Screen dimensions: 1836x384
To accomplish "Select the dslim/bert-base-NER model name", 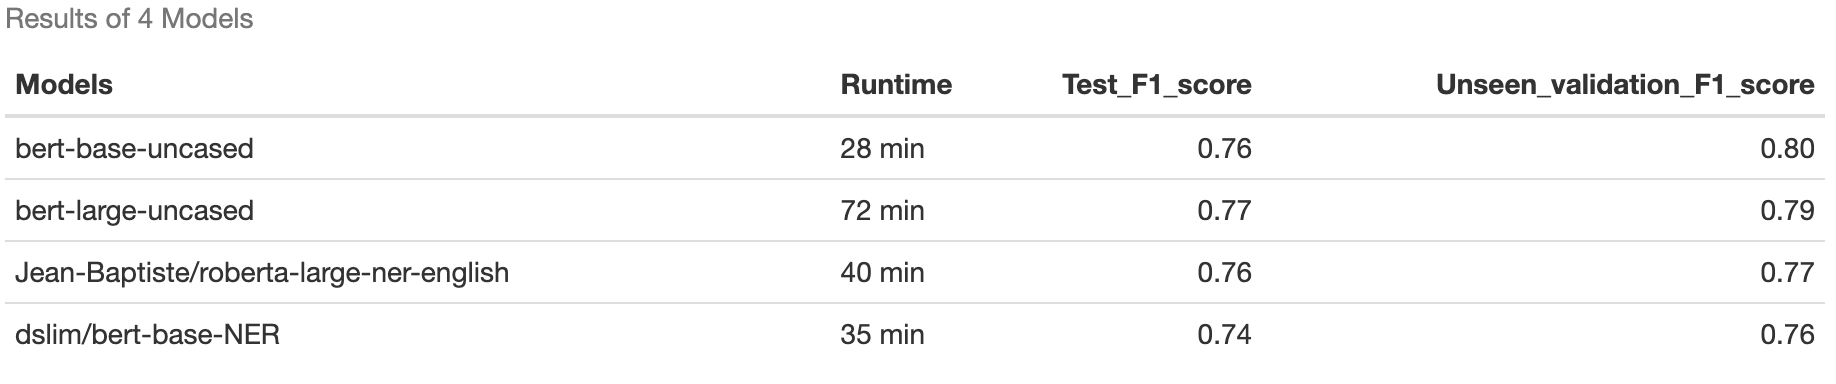I will 147,335.
